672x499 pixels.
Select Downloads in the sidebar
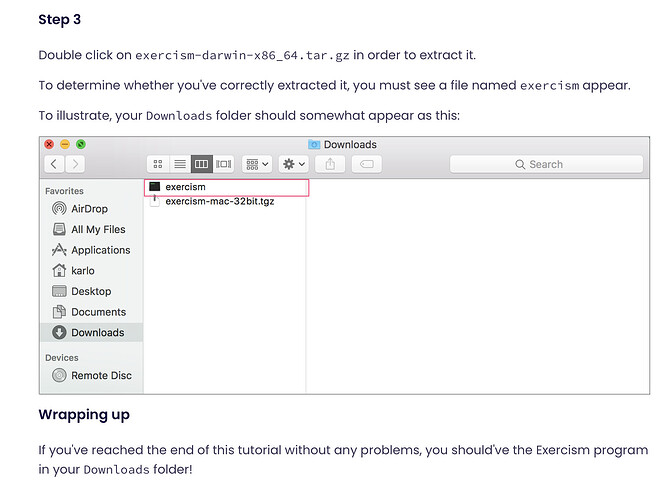pyautogui.click(x=92, y=332)
